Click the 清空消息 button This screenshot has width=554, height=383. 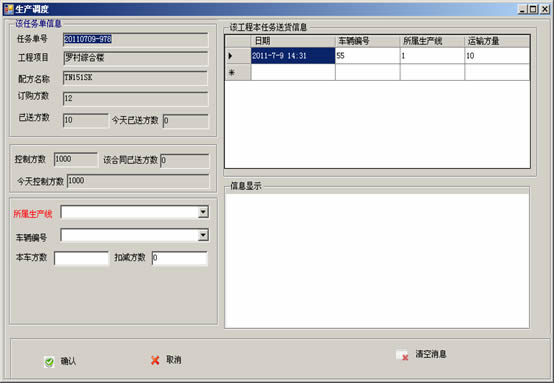point(422,354)
